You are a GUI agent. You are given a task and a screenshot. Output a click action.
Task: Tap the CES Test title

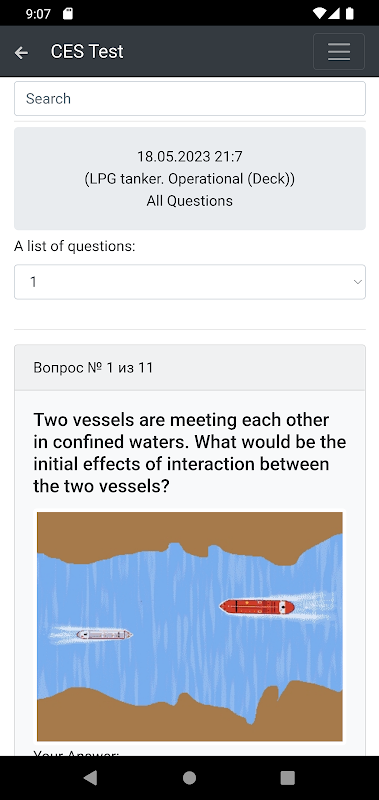(87, 51)
